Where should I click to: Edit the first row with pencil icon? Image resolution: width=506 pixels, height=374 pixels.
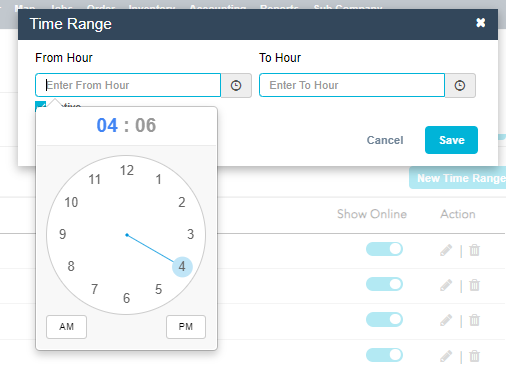click(446, 250)
